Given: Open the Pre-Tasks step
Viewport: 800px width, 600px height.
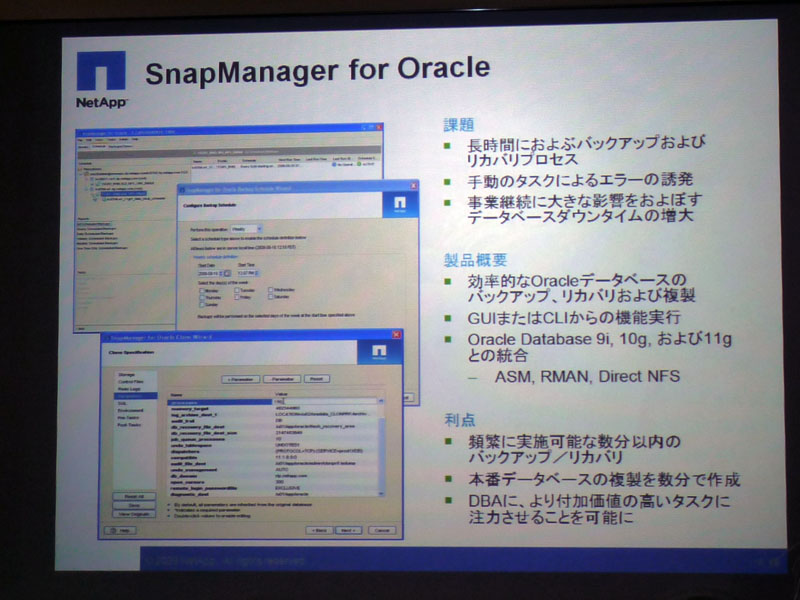Looking at the screenshot, I should click(x=129, y=417).
